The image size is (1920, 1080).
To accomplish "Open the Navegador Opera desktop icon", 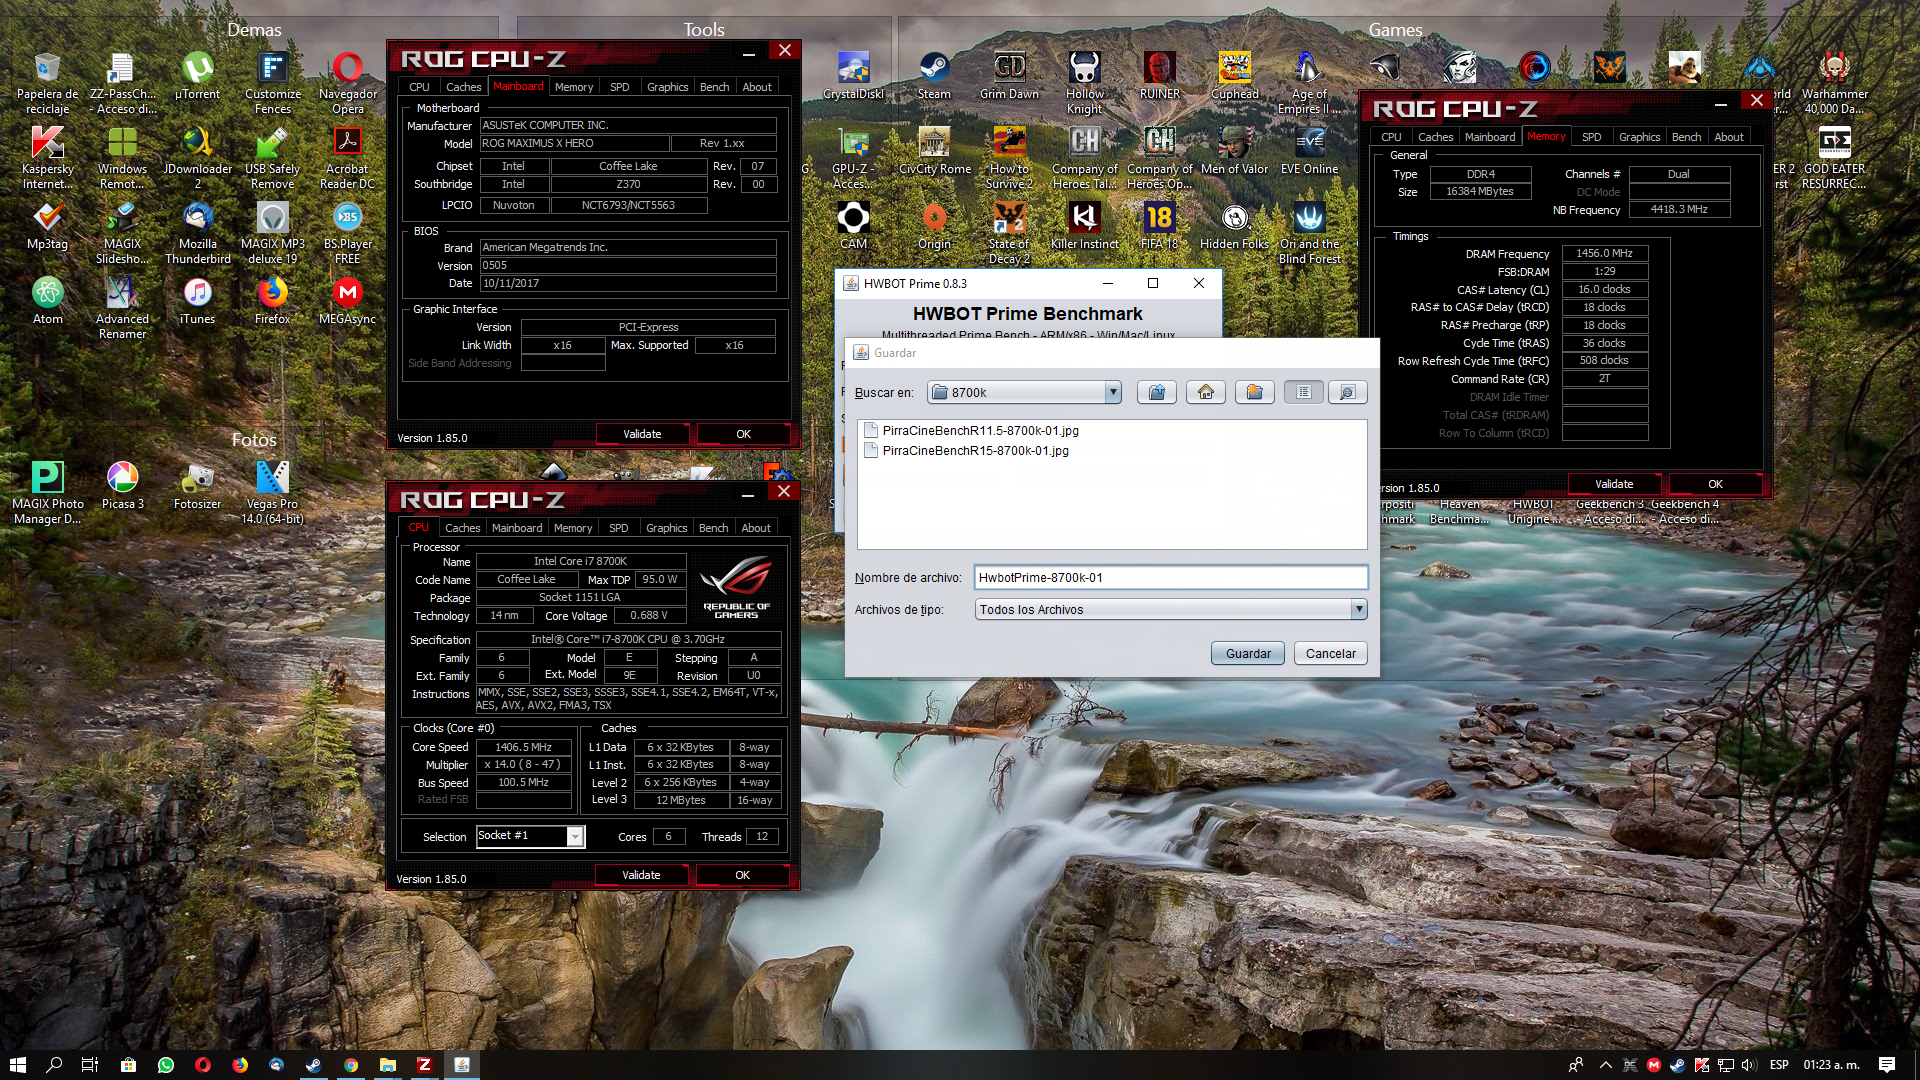I will [x=348, y=83].
